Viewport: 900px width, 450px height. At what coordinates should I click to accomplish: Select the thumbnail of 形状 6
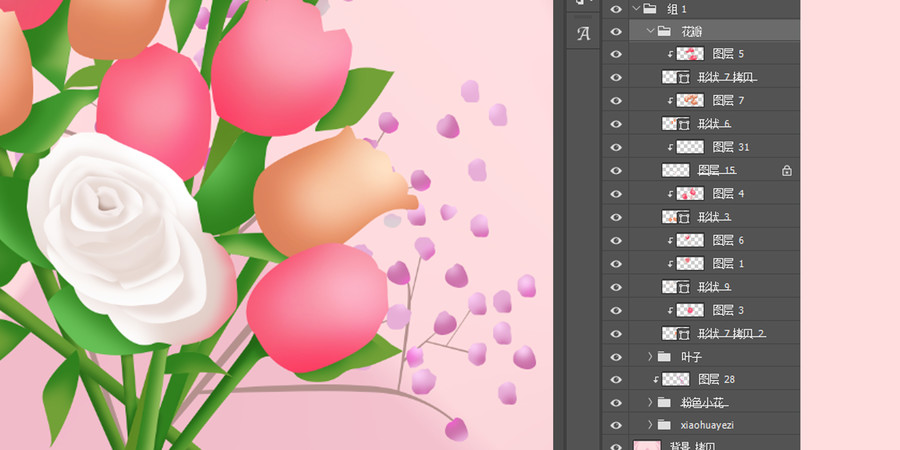(x=676, y=124)
